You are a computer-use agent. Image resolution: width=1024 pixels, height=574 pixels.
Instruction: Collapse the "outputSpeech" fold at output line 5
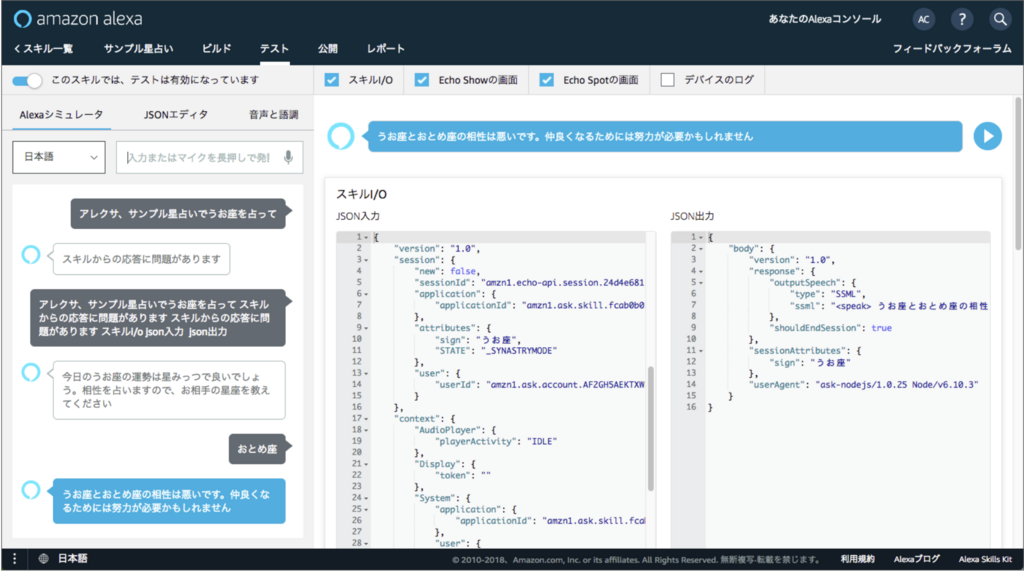pyautogui.click(x=701, y=283)
